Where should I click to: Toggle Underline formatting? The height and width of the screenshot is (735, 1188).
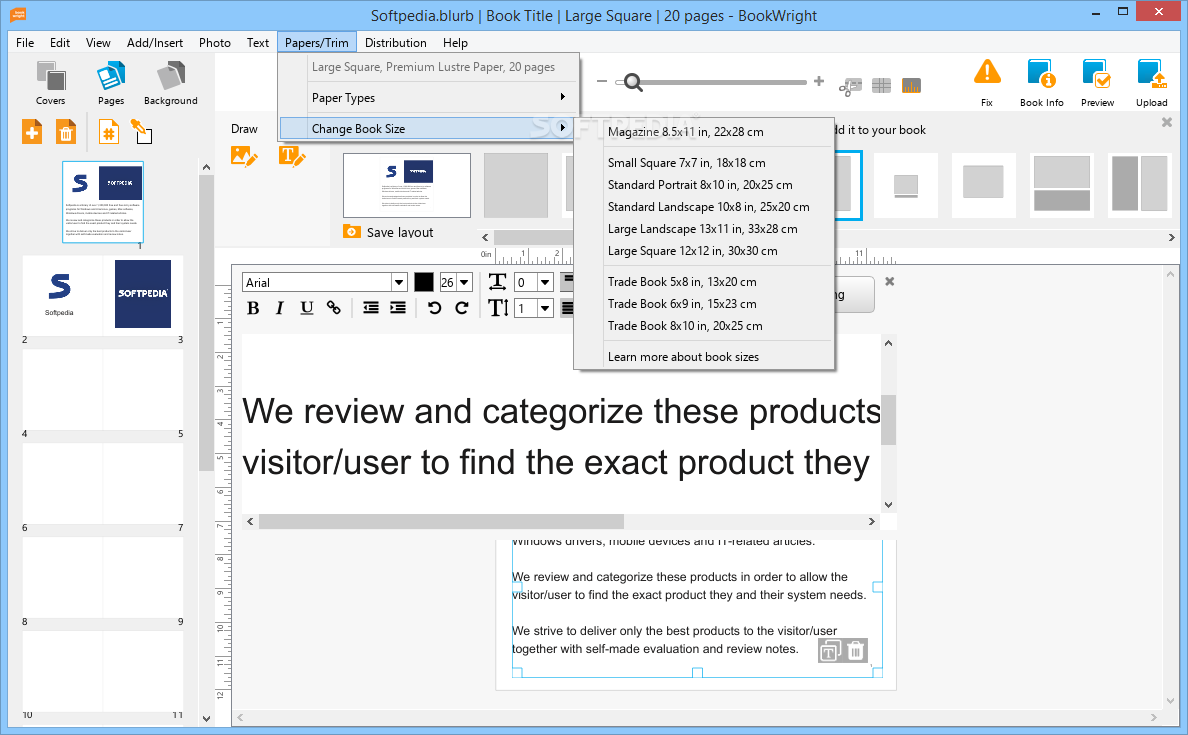[x=306, y=308]
